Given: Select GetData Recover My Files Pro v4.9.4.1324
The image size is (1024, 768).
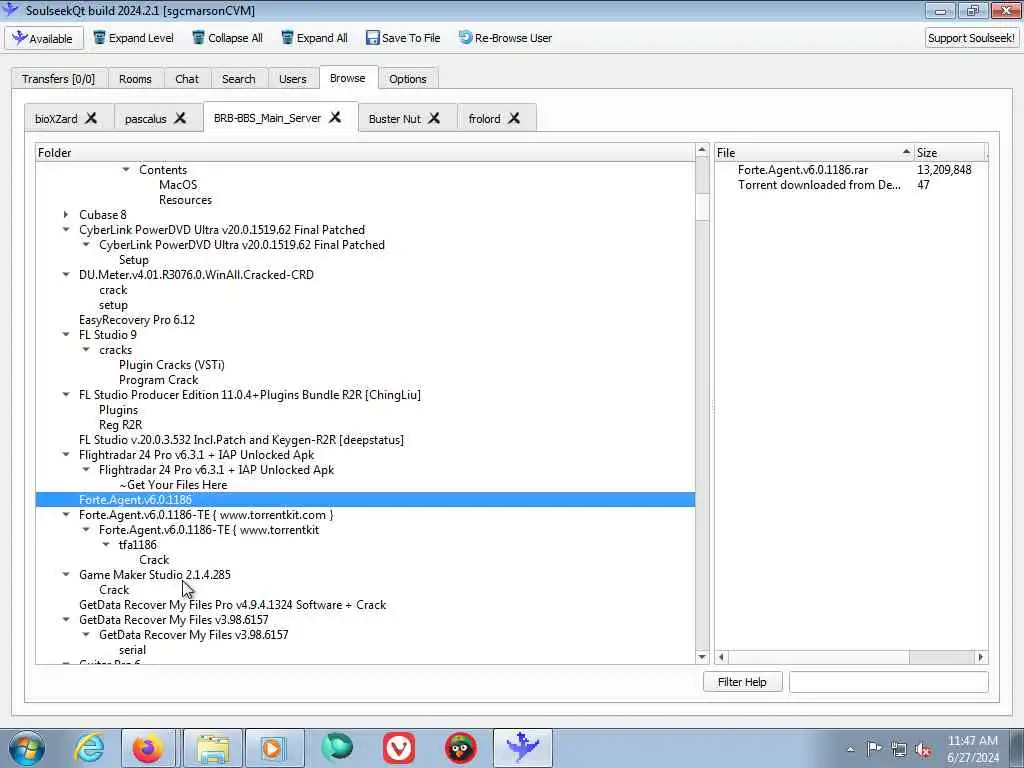Looking at the screenshot, I should coord(232,605).
